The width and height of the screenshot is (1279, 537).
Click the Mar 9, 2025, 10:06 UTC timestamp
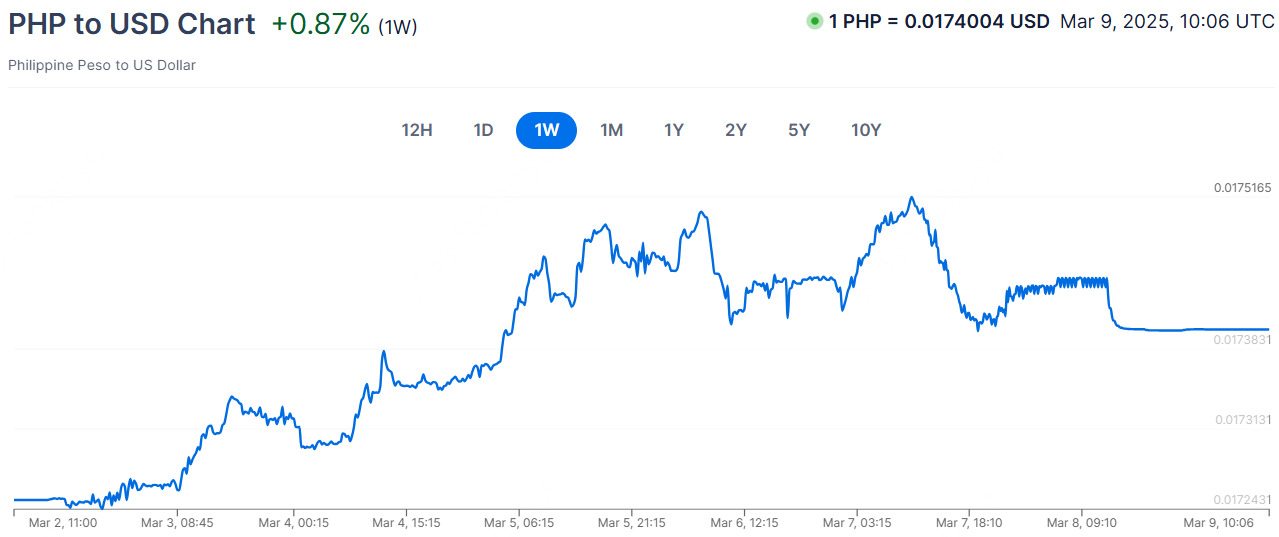pos(1167,21)
